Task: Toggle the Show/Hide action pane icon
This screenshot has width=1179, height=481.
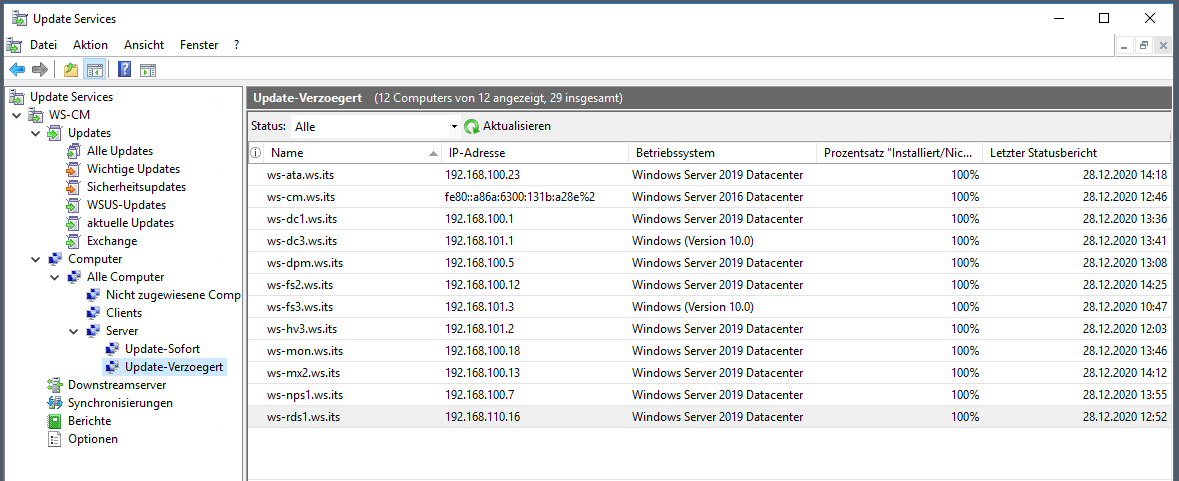Action: pos(148,70)
